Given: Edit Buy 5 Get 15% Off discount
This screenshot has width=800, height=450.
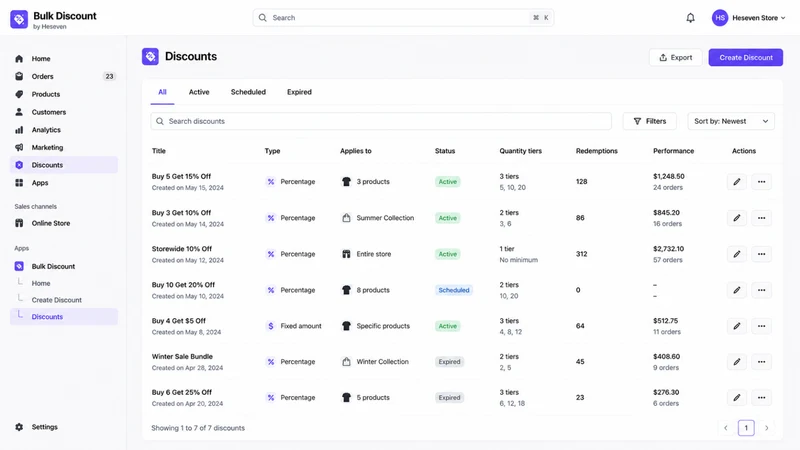Looking at the screenshot, I should point(737,182).
